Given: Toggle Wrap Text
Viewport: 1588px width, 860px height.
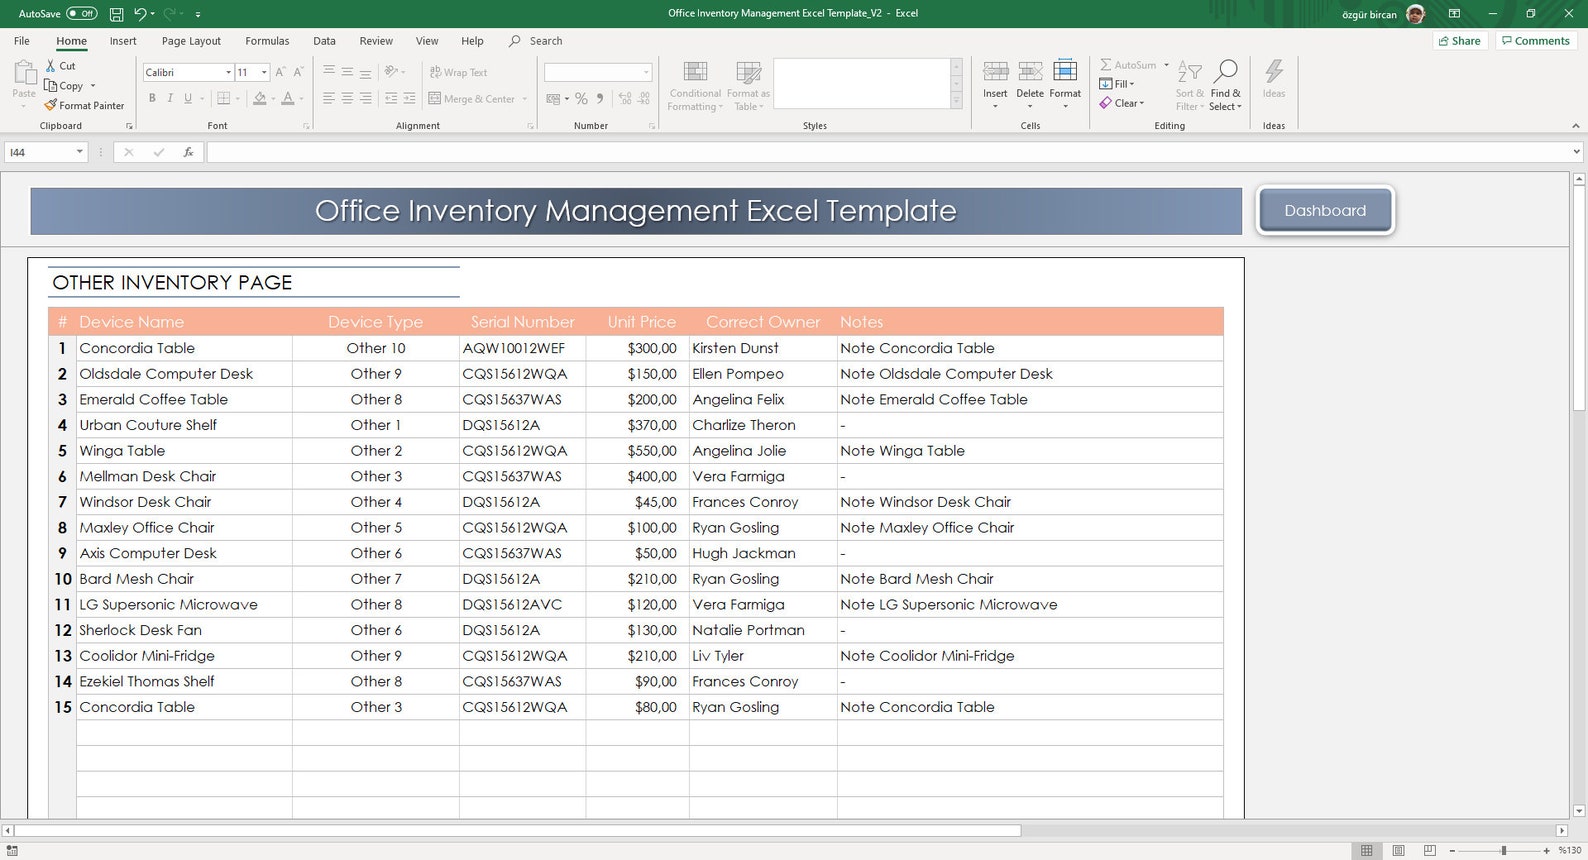Looking at the screenshot, I should click(458, 72).
